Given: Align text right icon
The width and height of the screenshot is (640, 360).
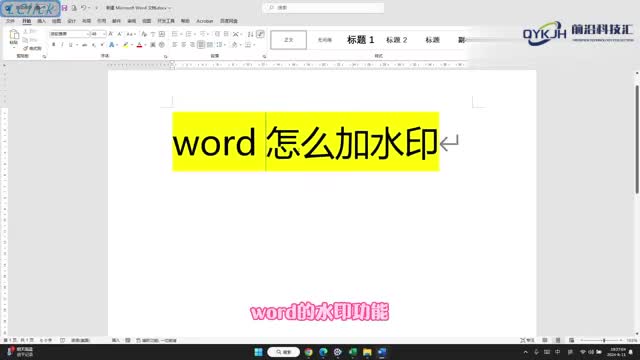Looking at the screenshot, I should 192,45.
